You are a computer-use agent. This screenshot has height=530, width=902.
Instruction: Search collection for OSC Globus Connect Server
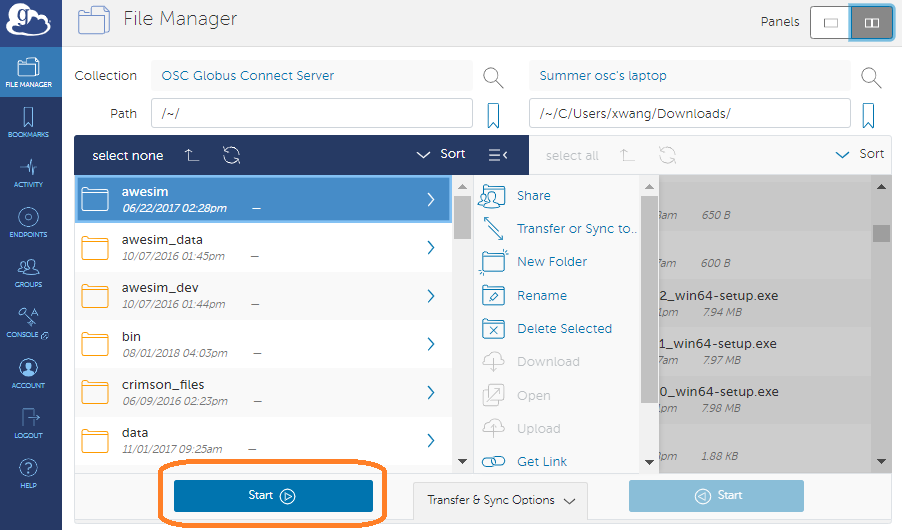[493, 77]
